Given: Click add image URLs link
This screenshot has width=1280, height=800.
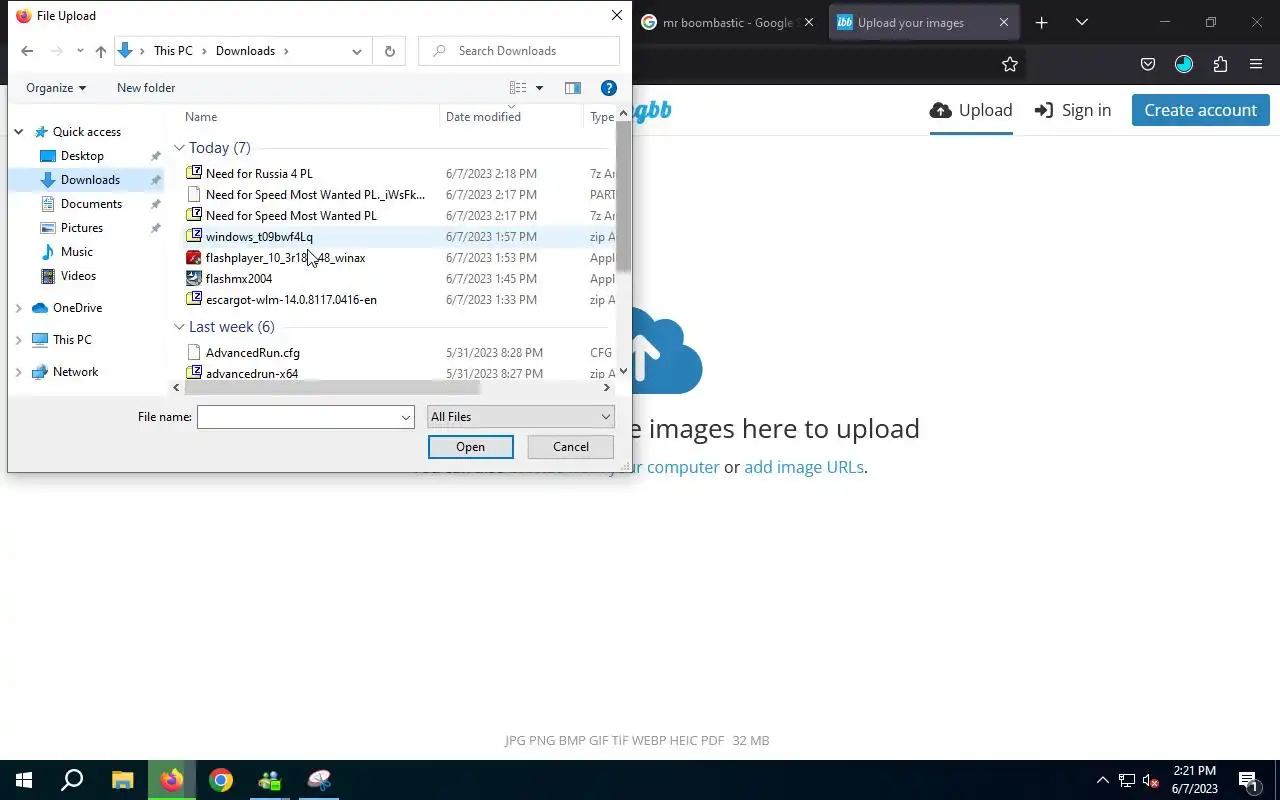Looking at the screenshot, I should click(804, 467).
